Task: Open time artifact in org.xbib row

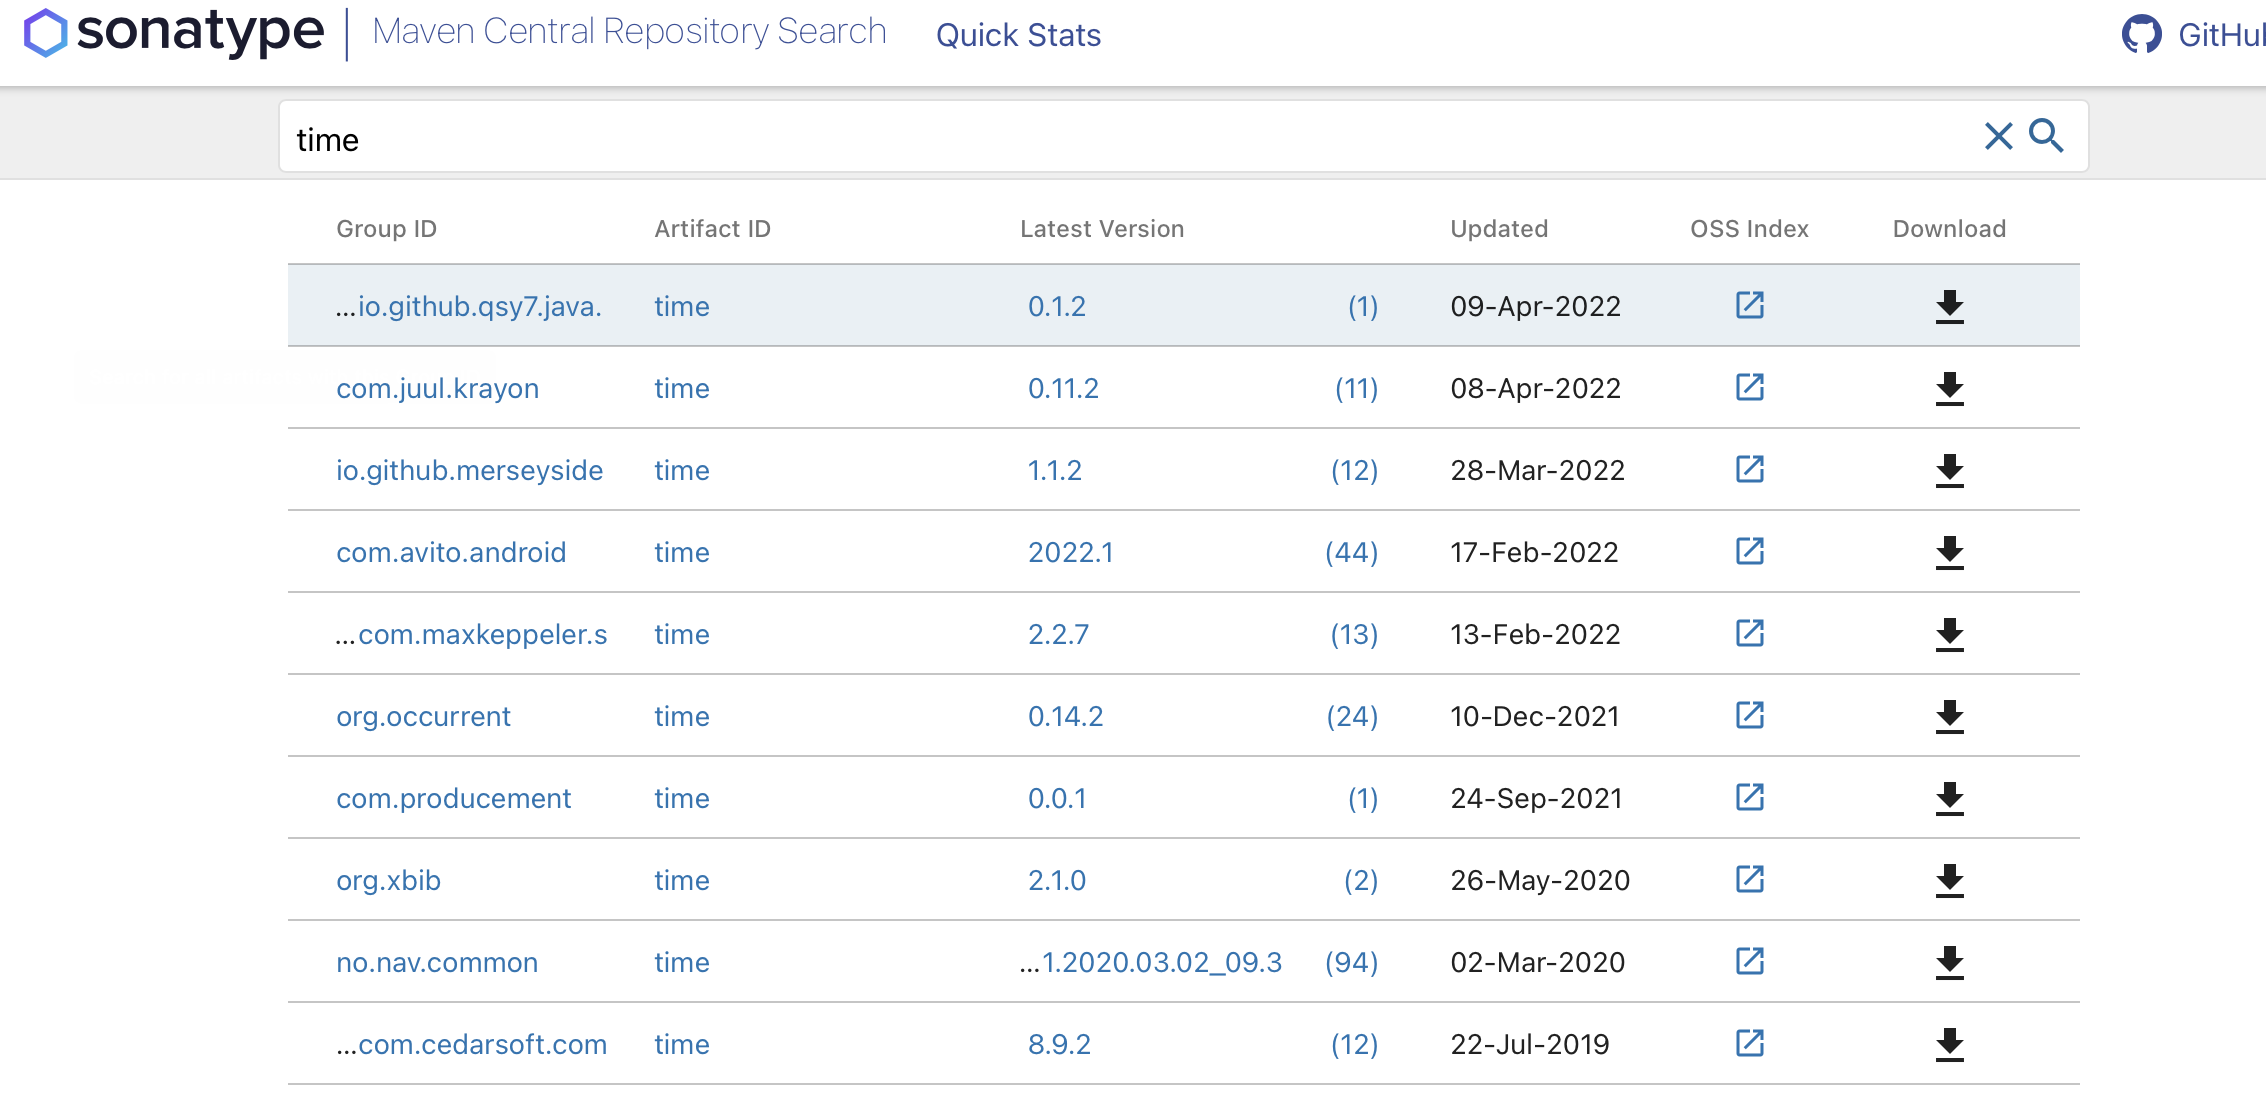Action: click(x=682, y=880)
